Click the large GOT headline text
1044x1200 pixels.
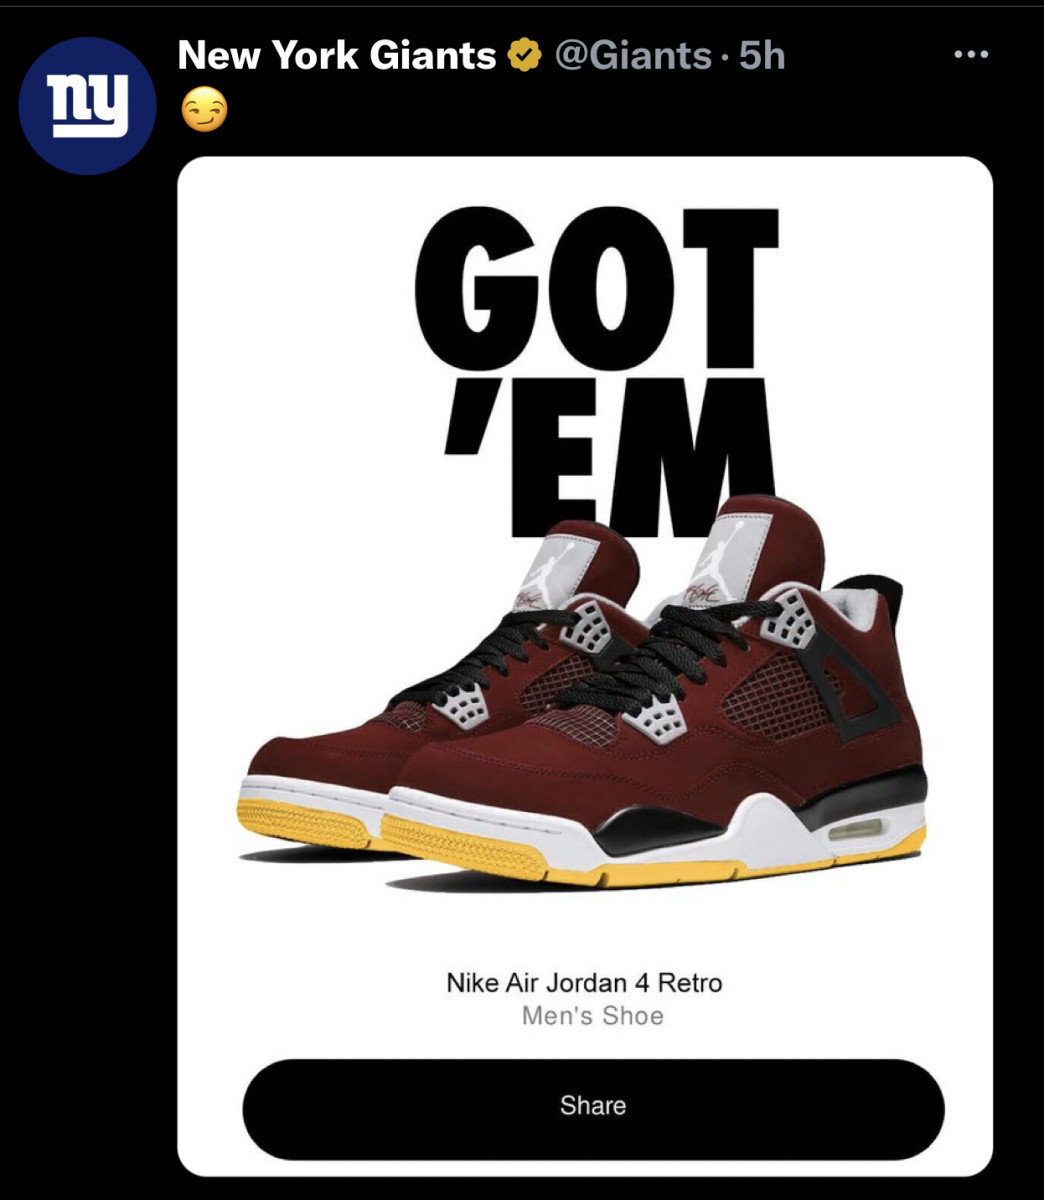(x=596, y=288)
